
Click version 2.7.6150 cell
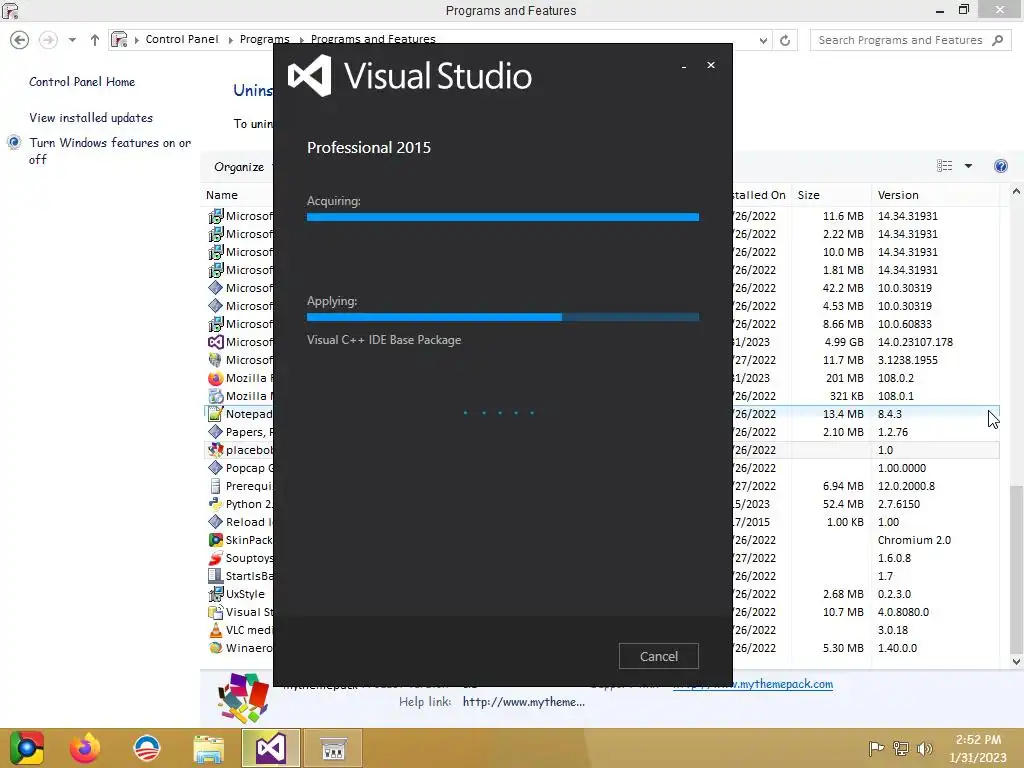899,504
